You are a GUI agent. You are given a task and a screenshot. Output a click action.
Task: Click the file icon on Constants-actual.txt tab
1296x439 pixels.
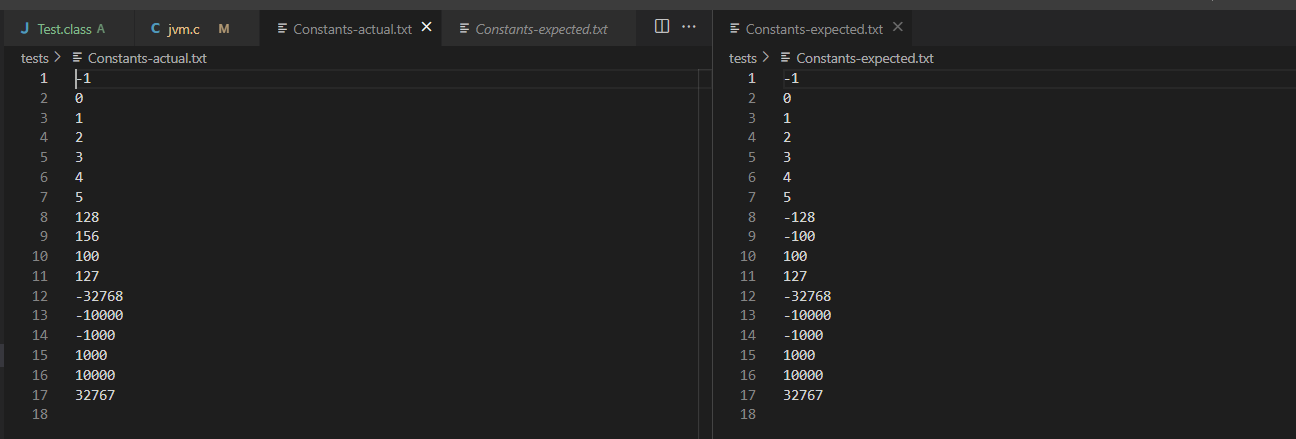tap(282, 29)
